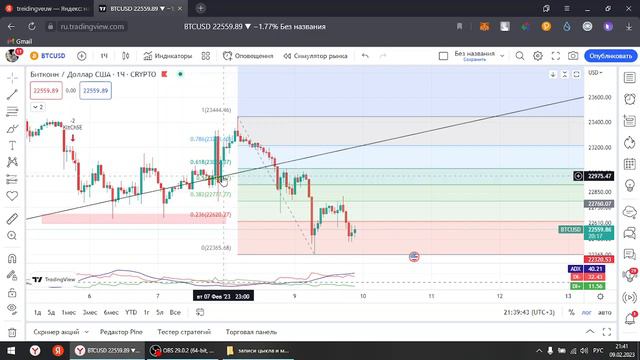The image size is (640, 360).
Task: Open the Fibonacci tools group
Action: [x=12, y=111]
